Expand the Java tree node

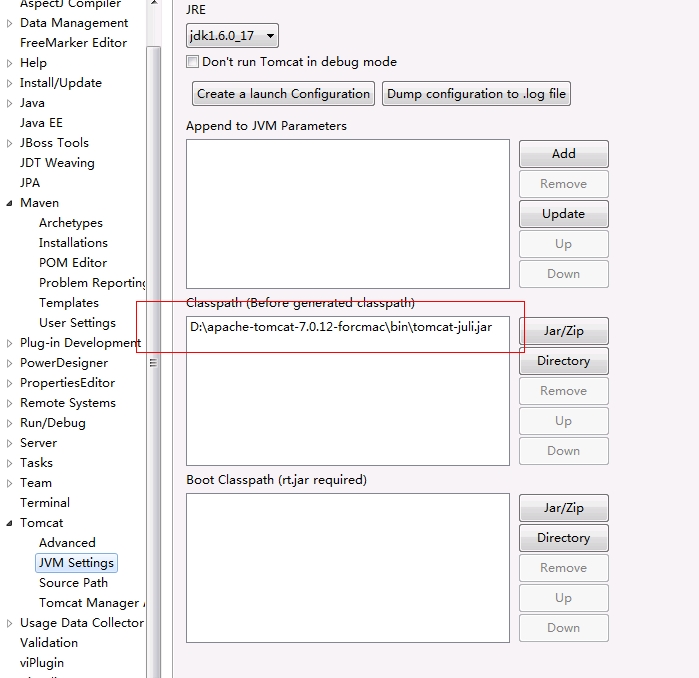tap(9, 103)
